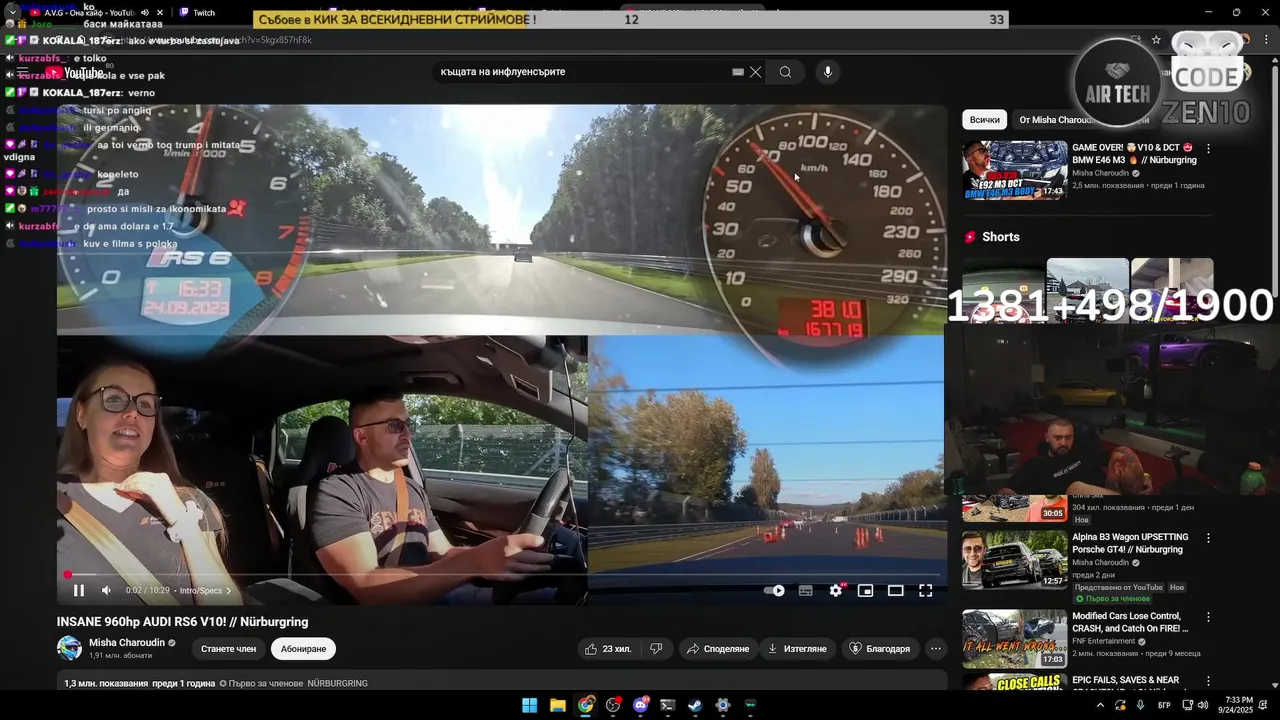Open the Modified Cars video thumbnail 17:03
The width and height of the screenshot is (1280, 720).
pos(1014,638)
